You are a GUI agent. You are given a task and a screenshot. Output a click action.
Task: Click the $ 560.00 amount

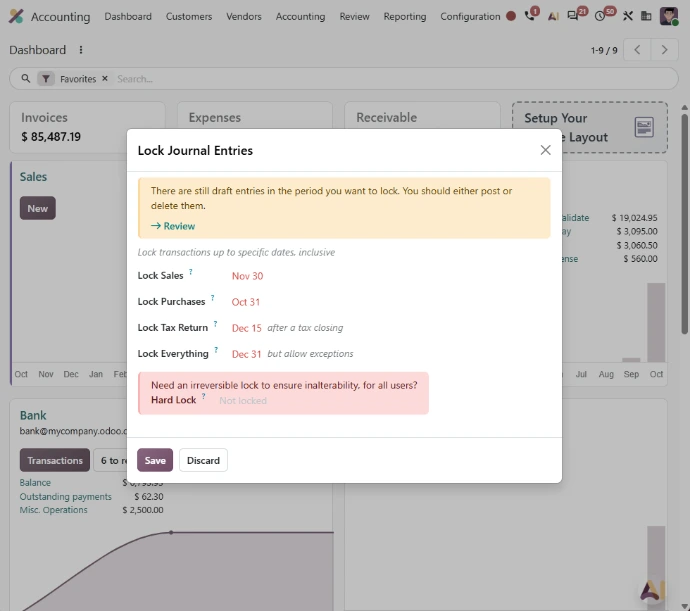(640, 258)
